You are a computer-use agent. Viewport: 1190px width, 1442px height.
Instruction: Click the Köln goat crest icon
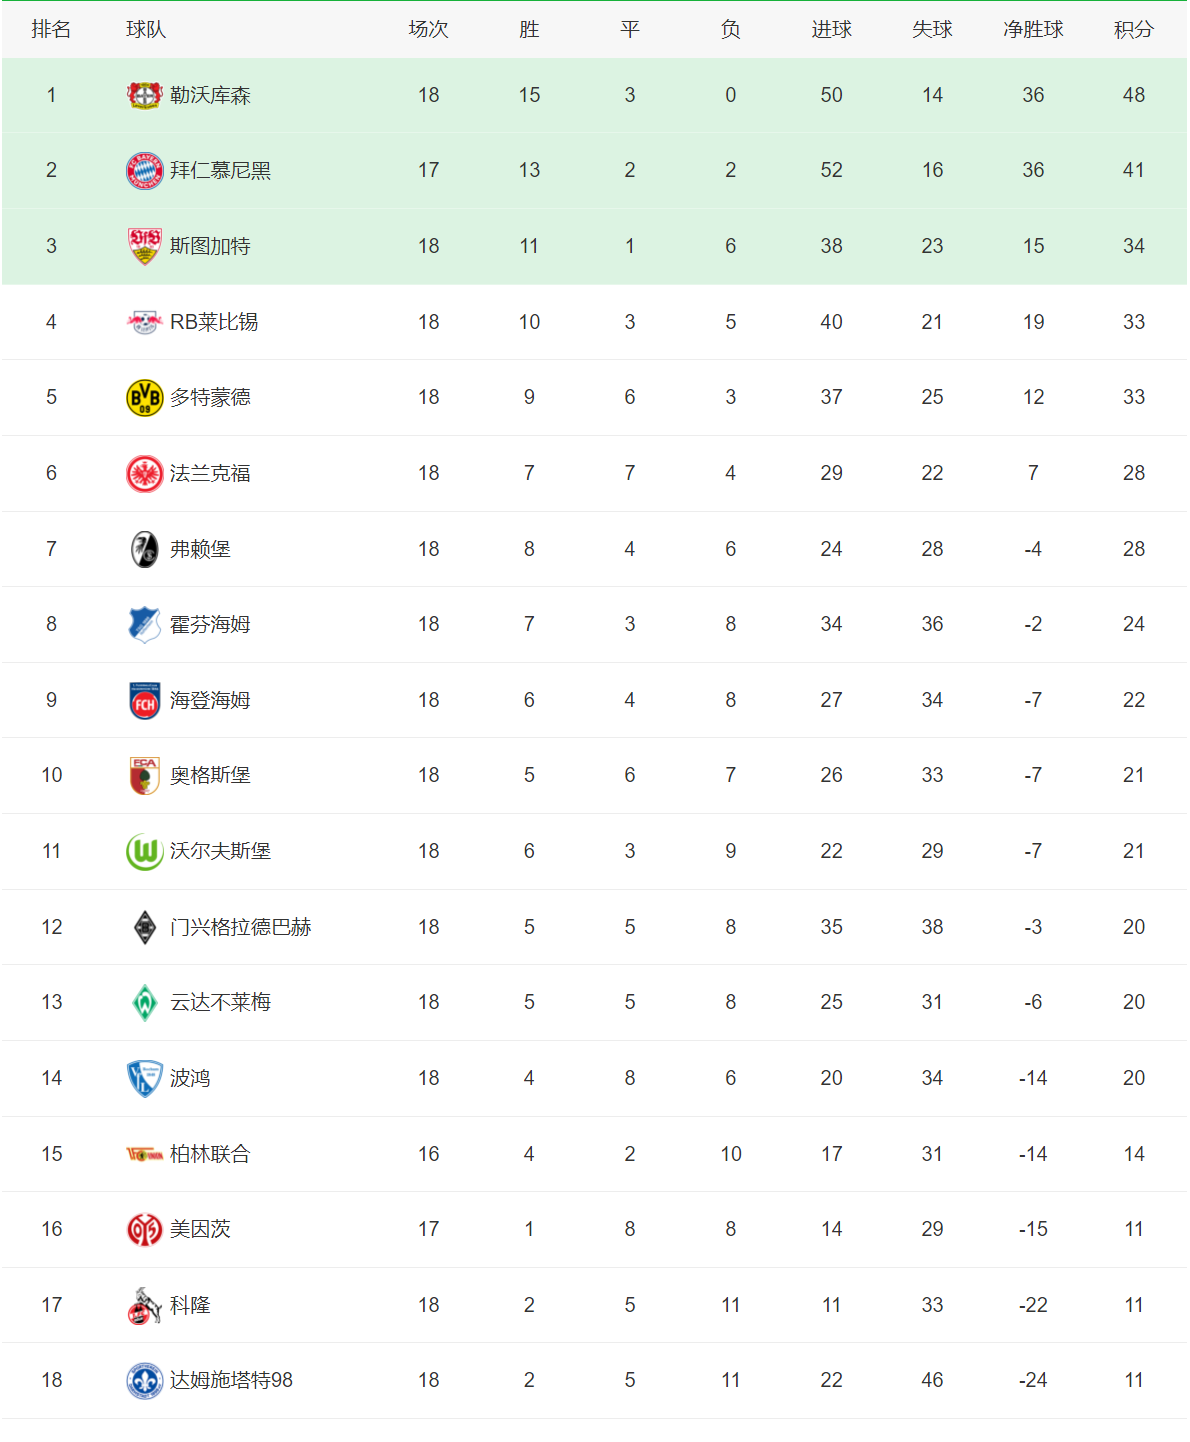click(145, 1306)
